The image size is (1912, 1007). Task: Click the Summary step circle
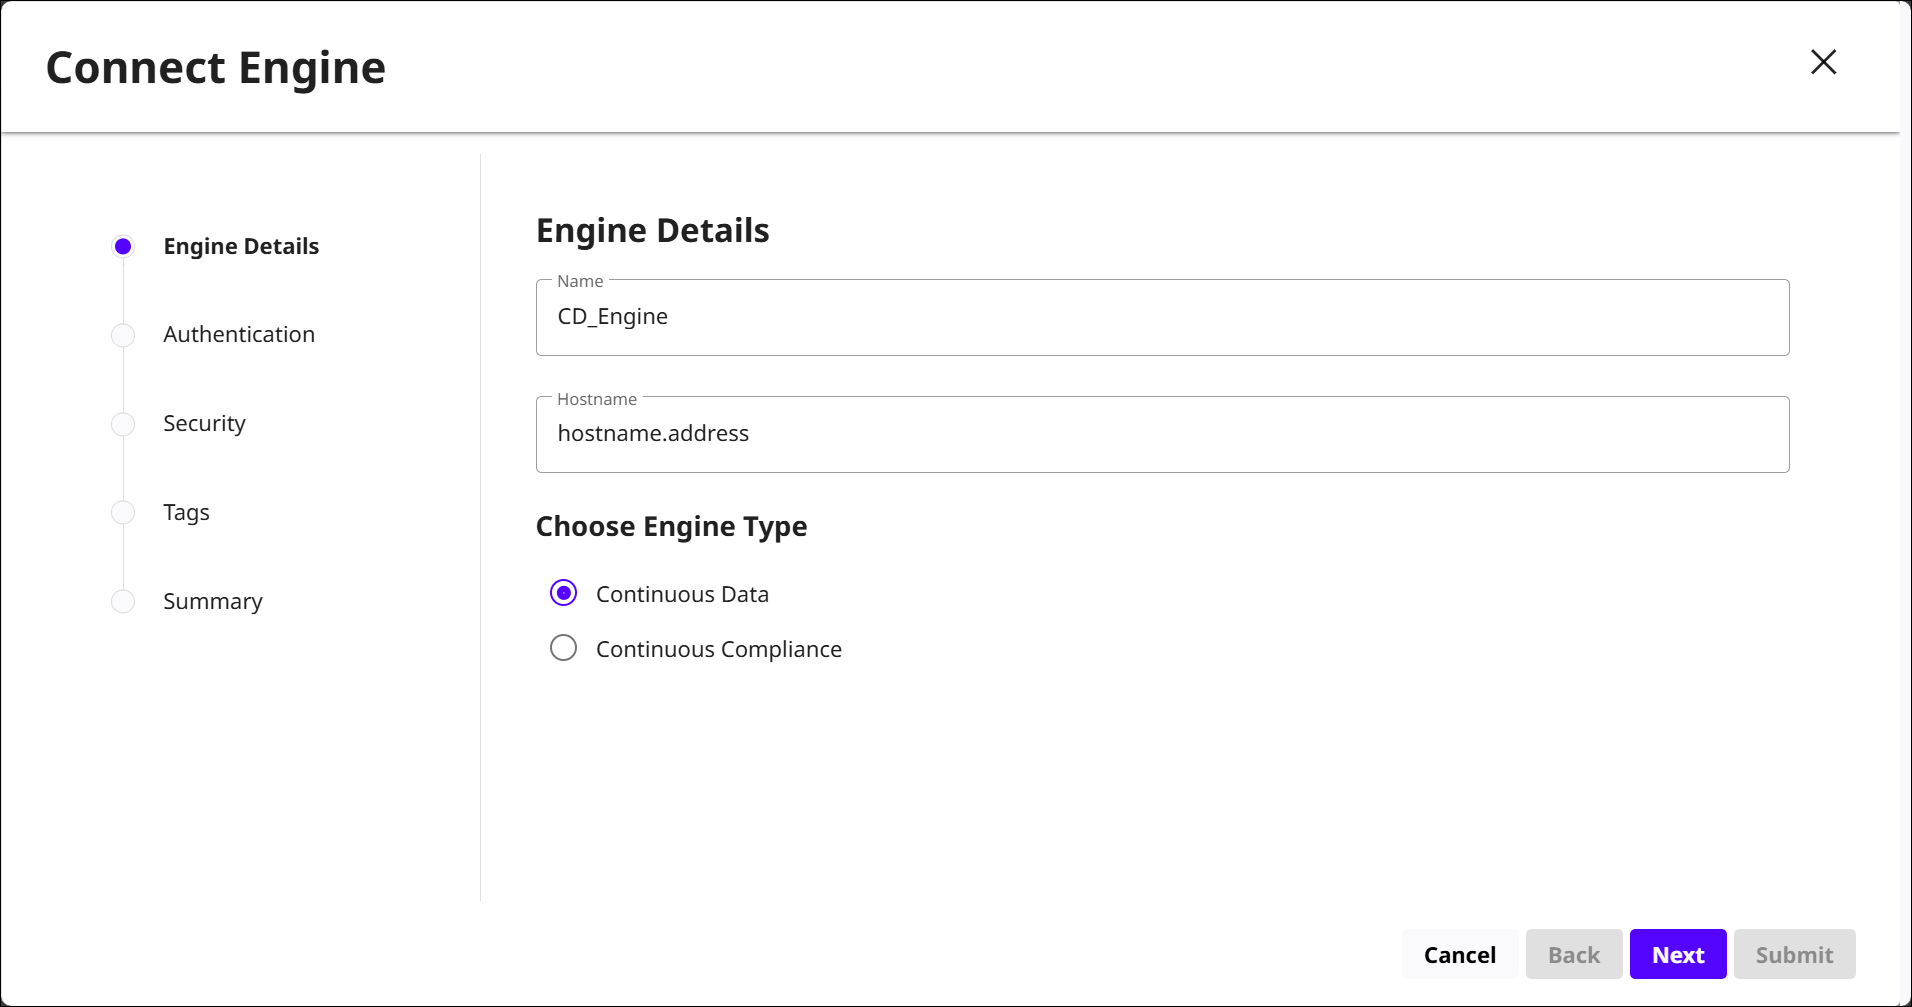[123, 601]
